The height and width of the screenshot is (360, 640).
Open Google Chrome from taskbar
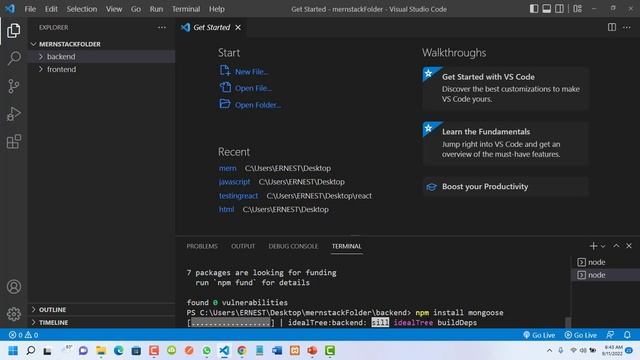242,351
